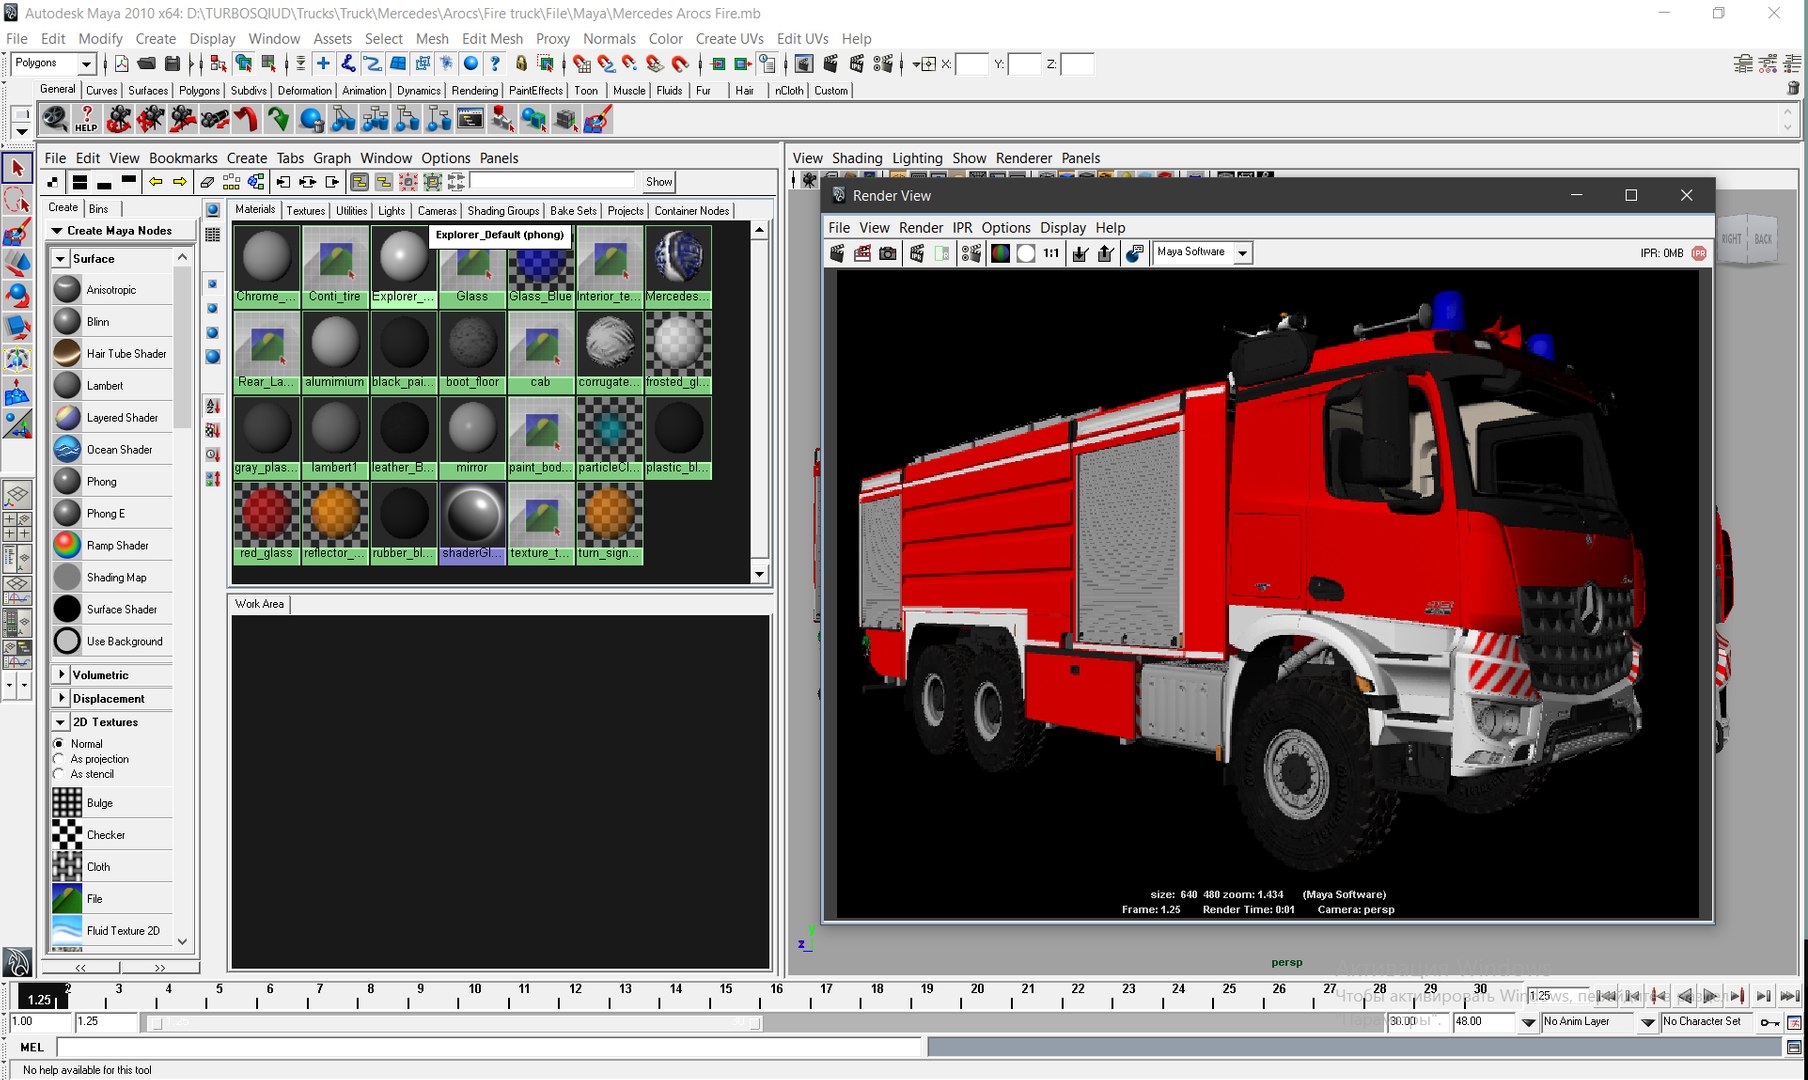Select Normal 2D texture radio button
This screenshot has height=1080, width=1808.
pyautogui.click(x=59, y=744)
